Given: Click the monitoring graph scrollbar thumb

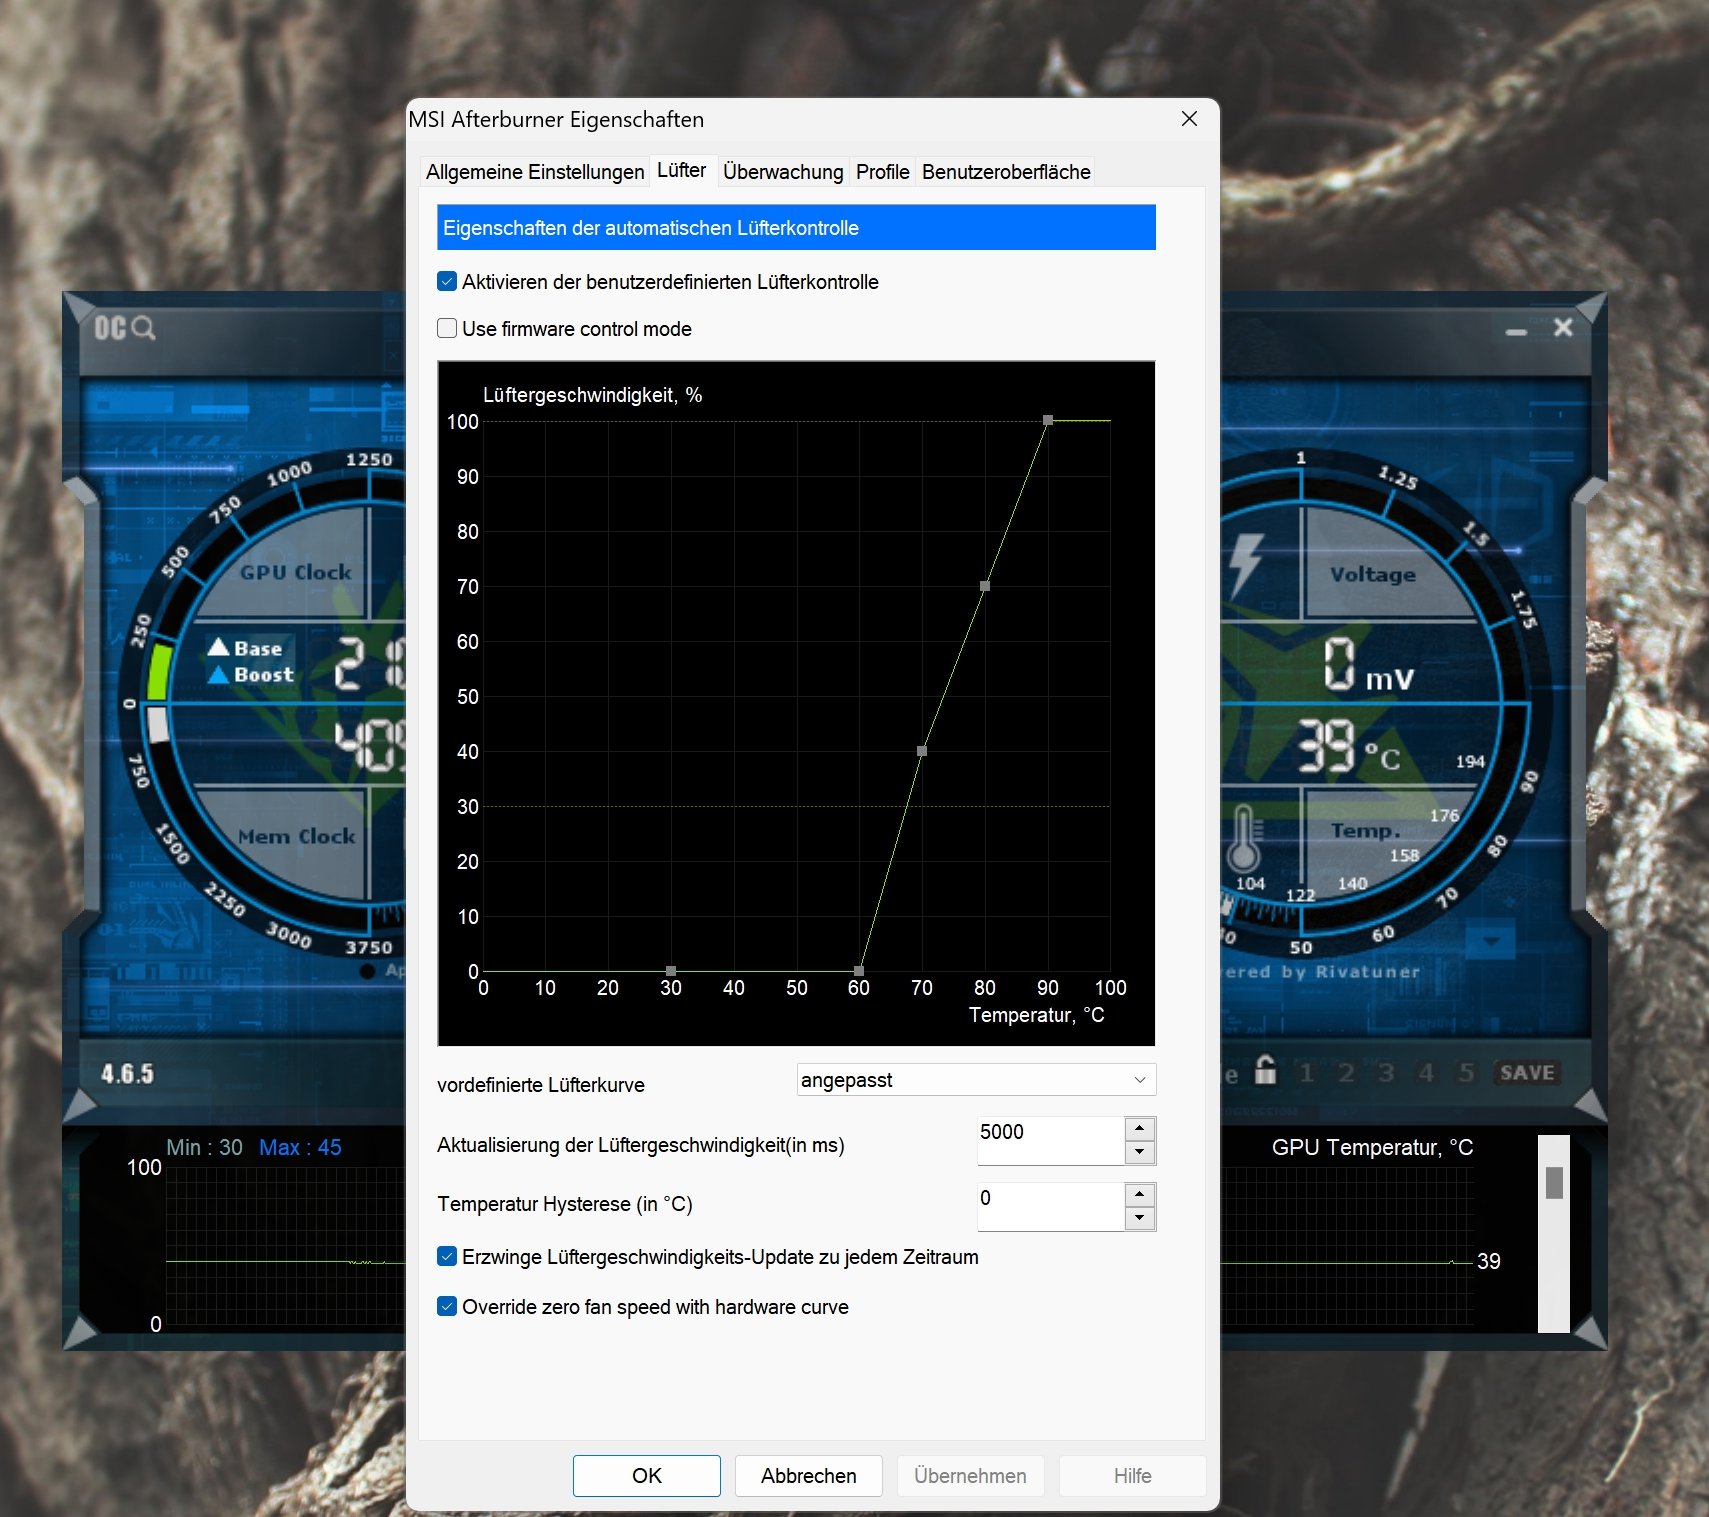Looking at the screenshot, I should coord(1554,1183).
